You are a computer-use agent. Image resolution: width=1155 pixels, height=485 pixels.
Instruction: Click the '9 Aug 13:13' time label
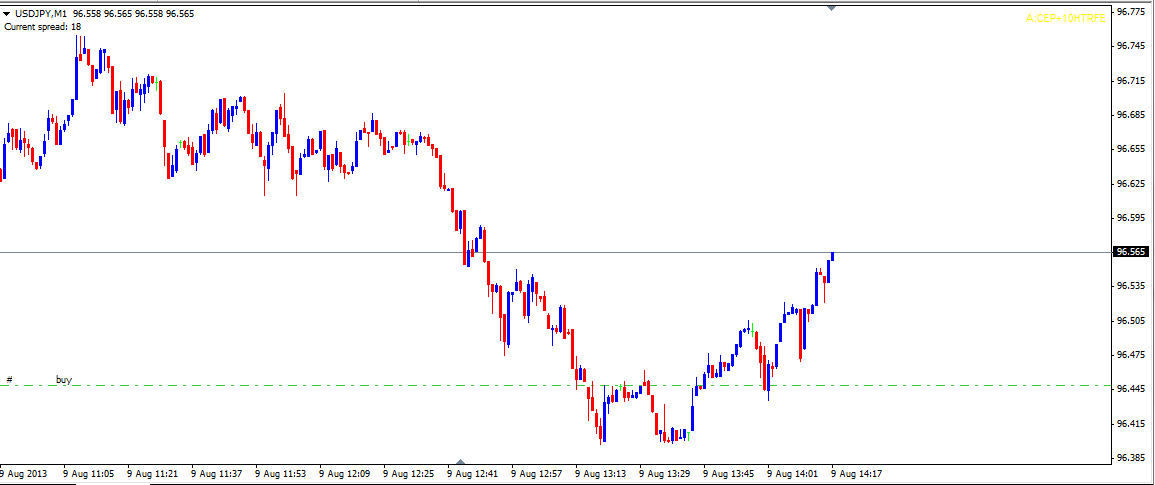[x=601, y=473]
